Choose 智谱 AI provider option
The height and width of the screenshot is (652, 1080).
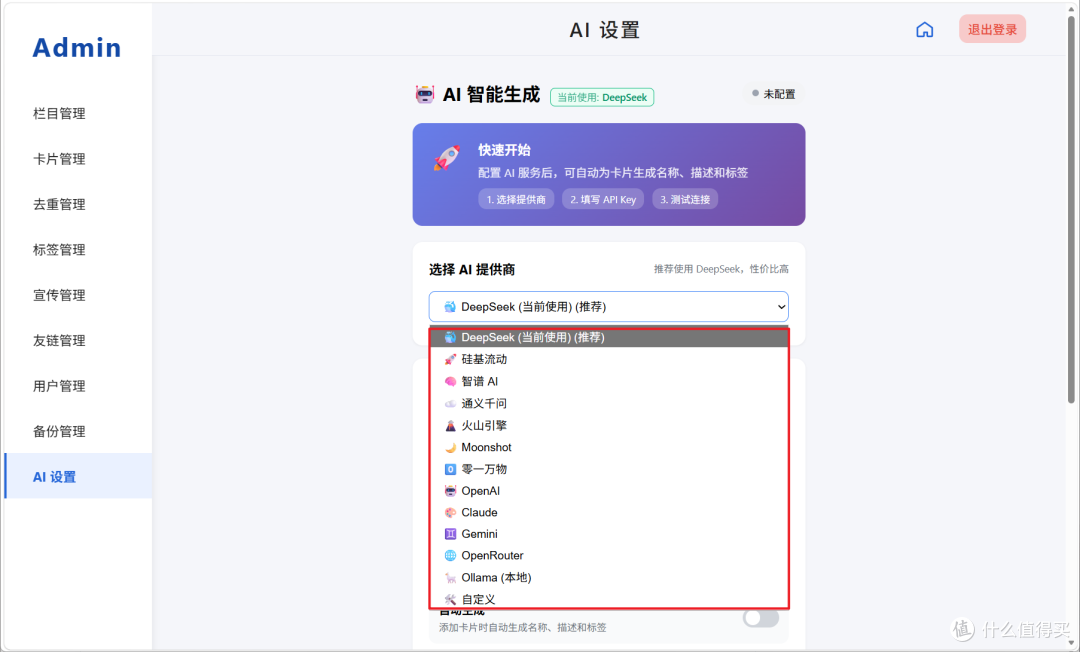(x=609, y=381)
